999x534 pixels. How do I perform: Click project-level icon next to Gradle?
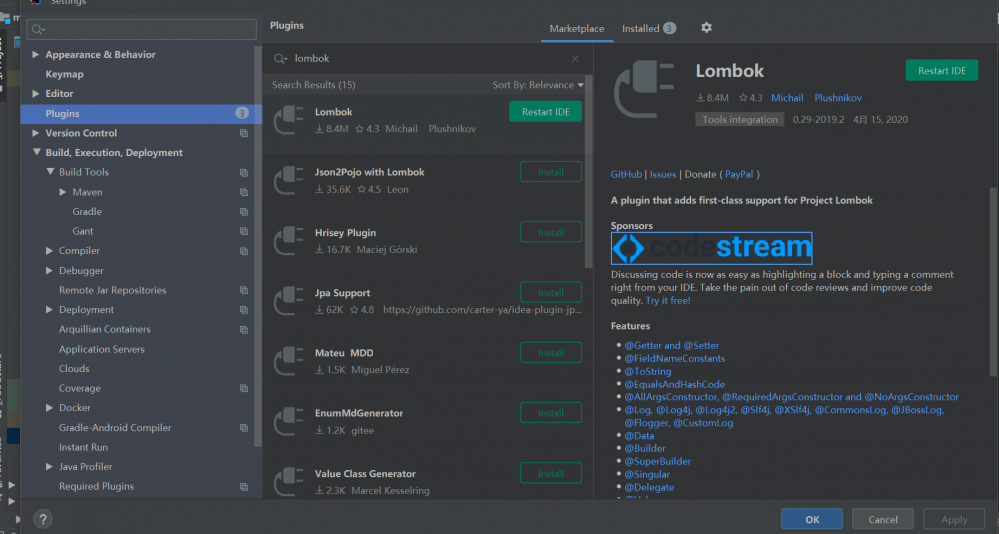click(243, 212)
